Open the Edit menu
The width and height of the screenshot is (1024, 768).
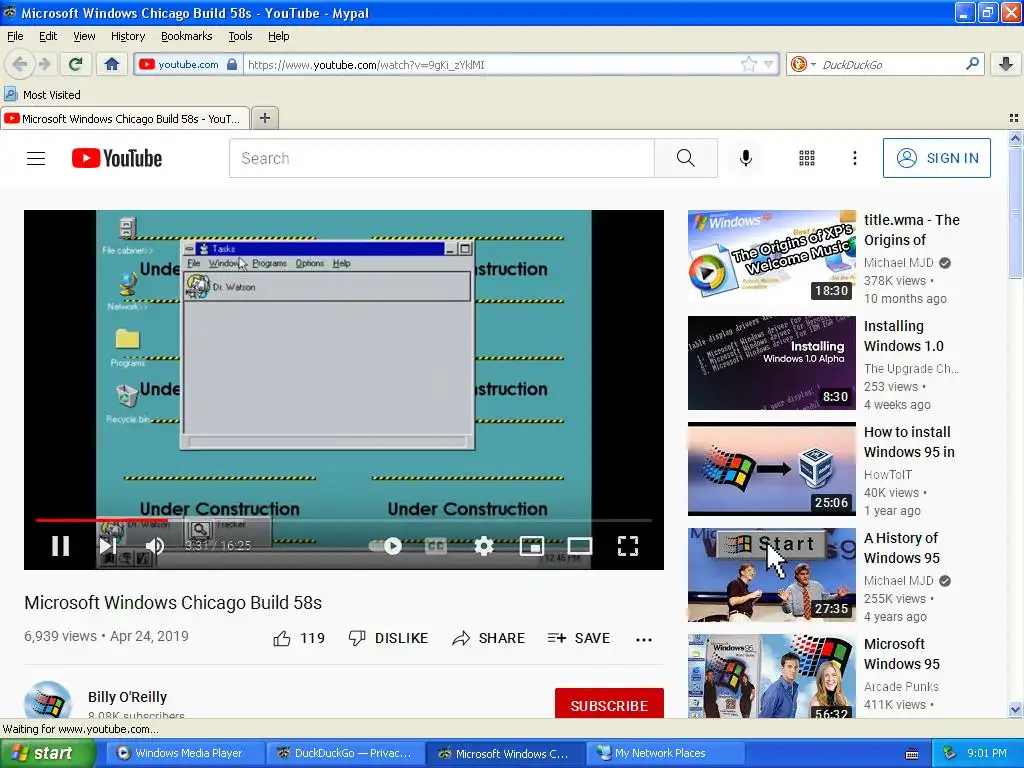tap(48, 36)
